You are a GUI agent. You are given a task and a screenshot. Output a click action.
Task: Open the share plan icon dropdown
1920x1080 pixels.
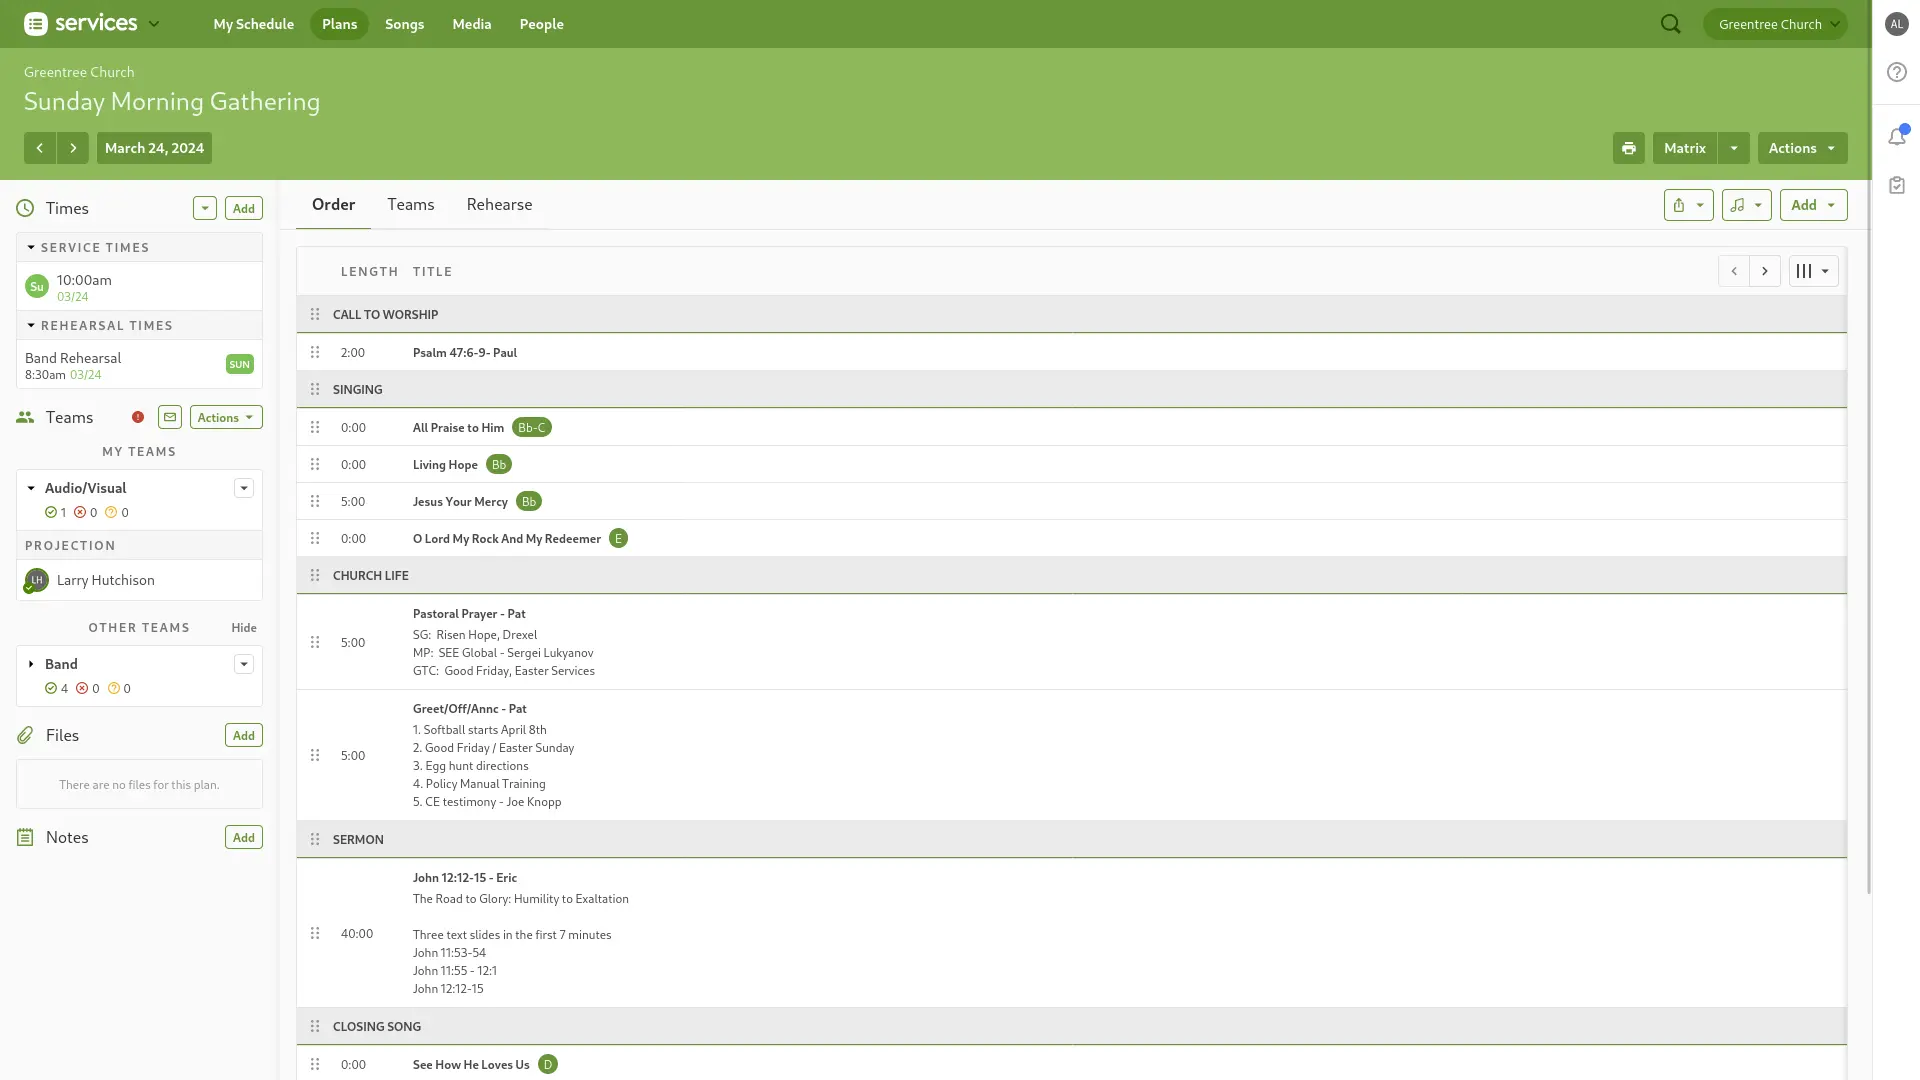(1688, 205)
